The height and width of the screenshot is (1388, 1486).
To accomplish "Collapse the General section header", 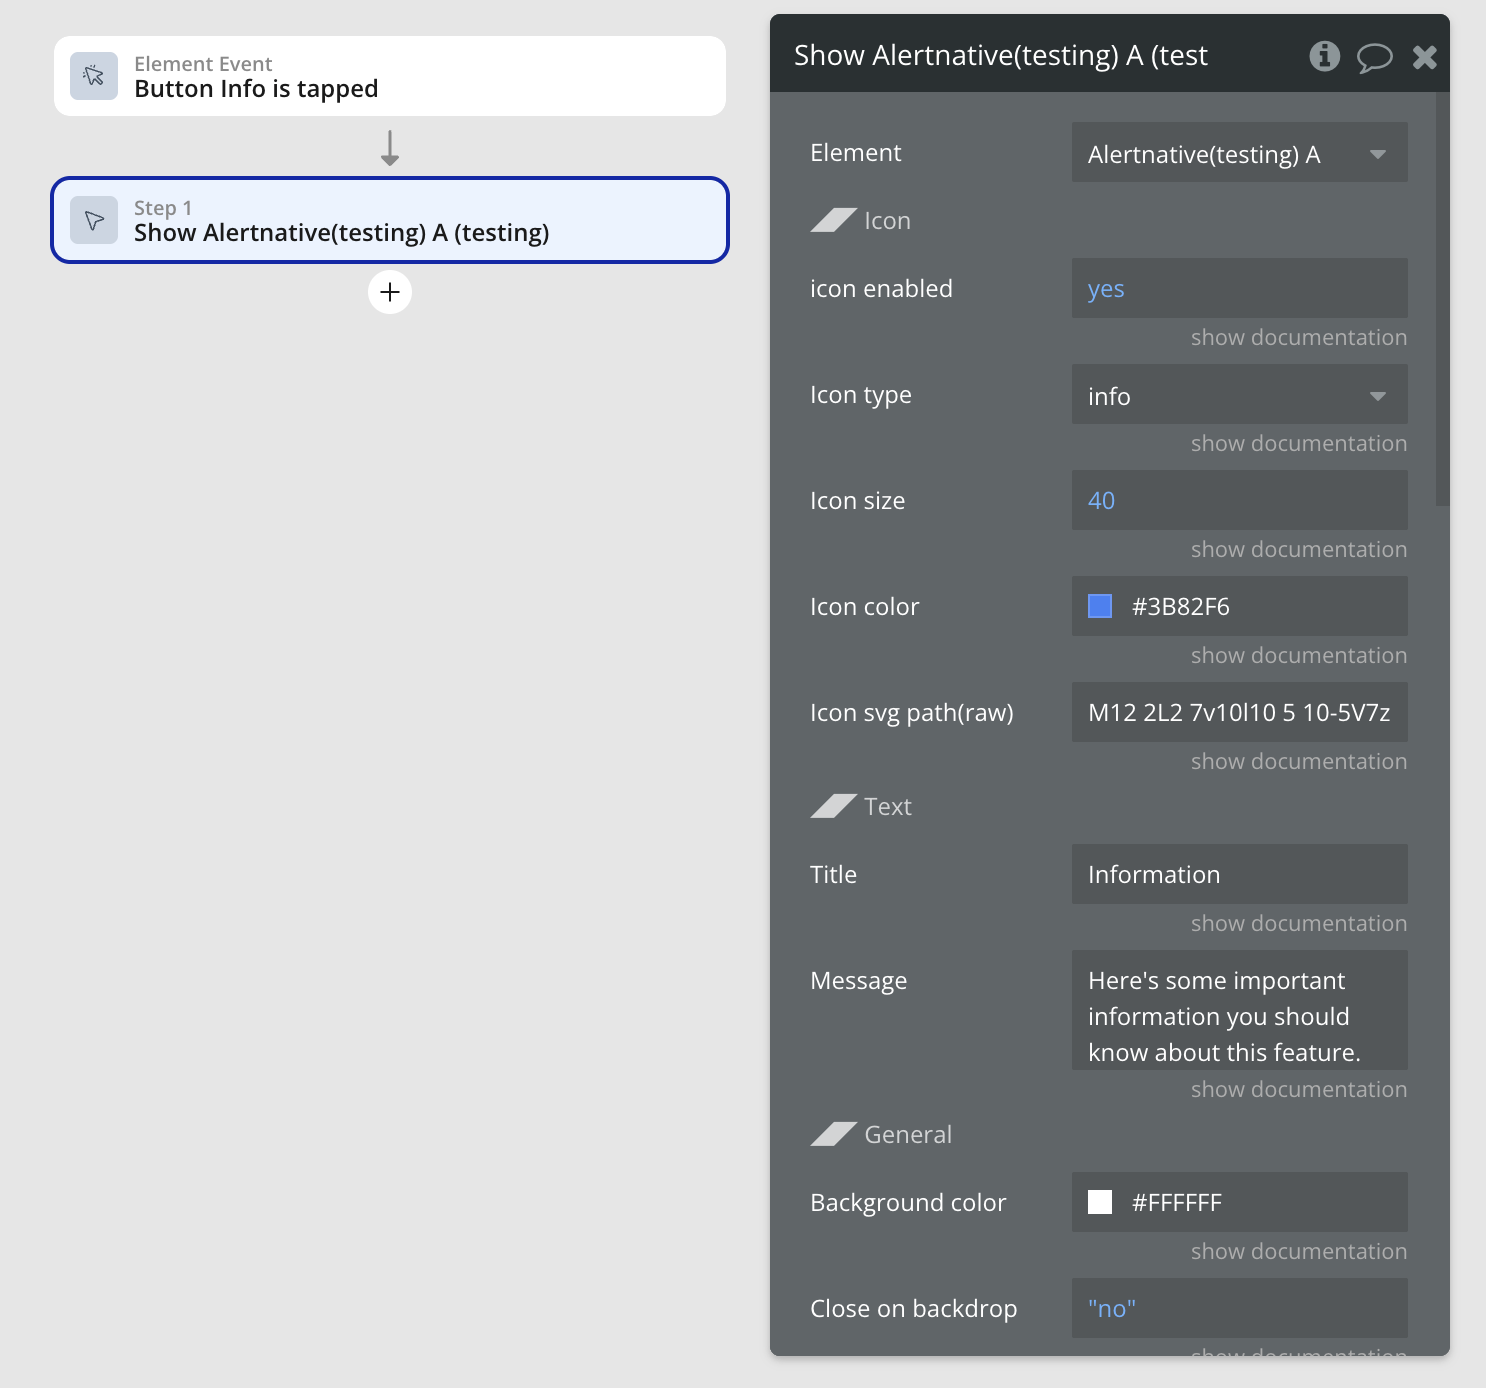I will coord(833,1134).
